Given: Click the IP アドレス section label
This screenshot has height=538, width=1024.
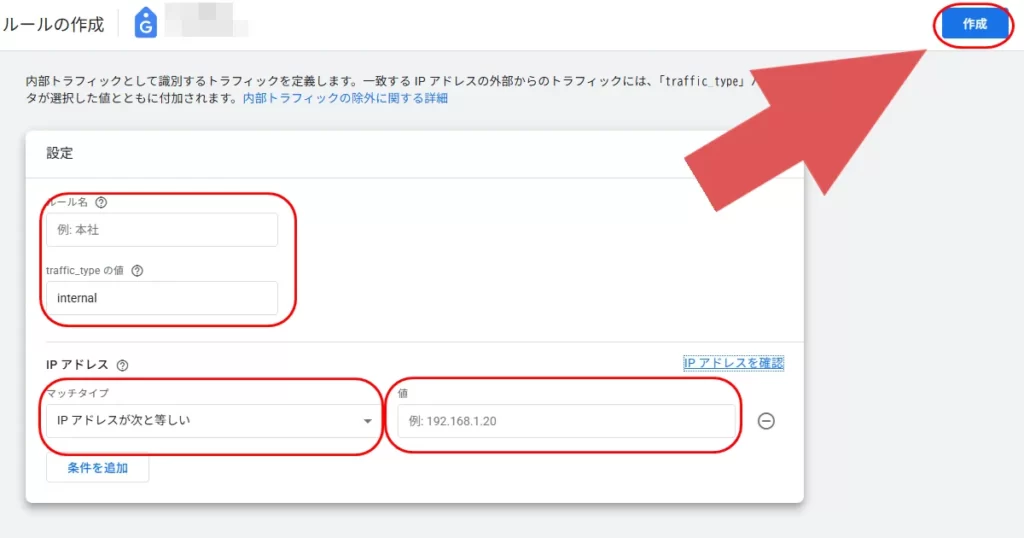Looking at the screenshot, I should (77, 365).
